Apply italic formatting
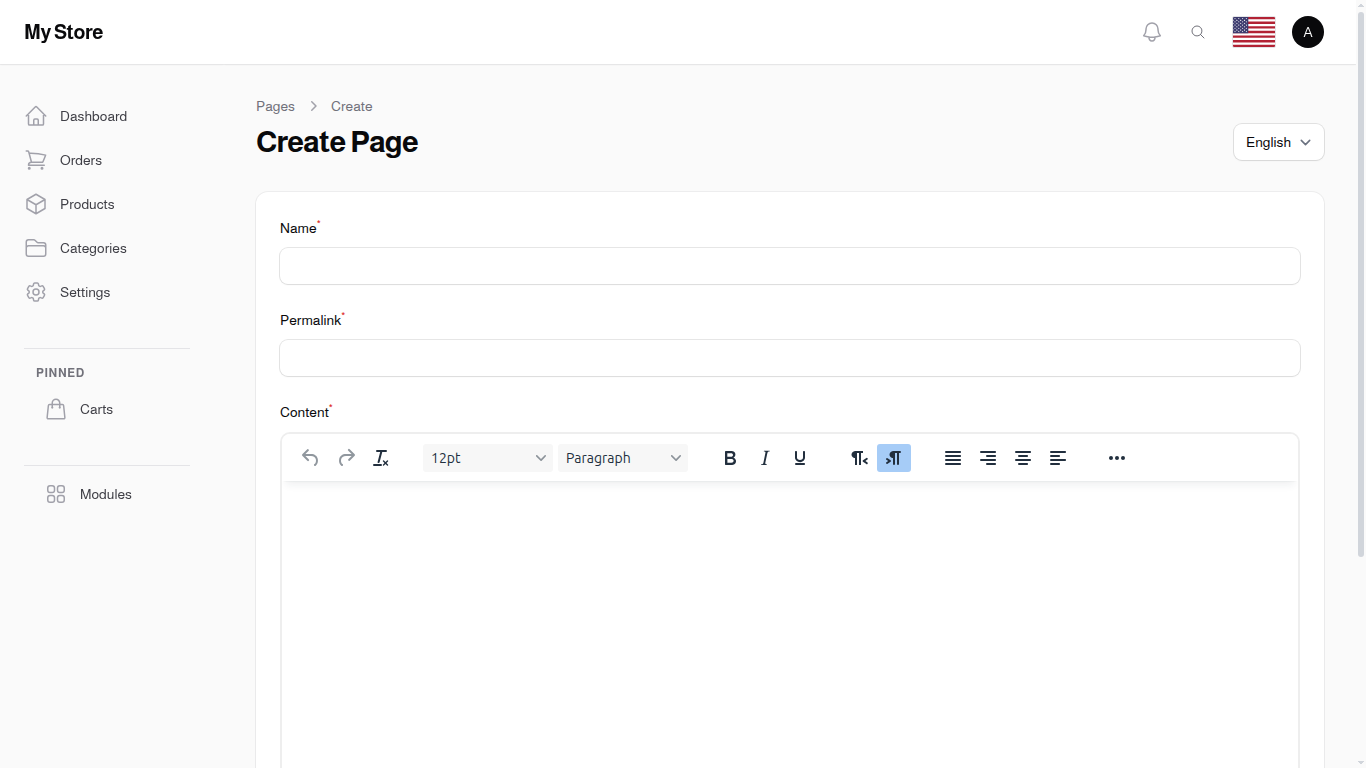Image resolution: width=1366 pixels, height=768 pixels. (x=764, y=457)
